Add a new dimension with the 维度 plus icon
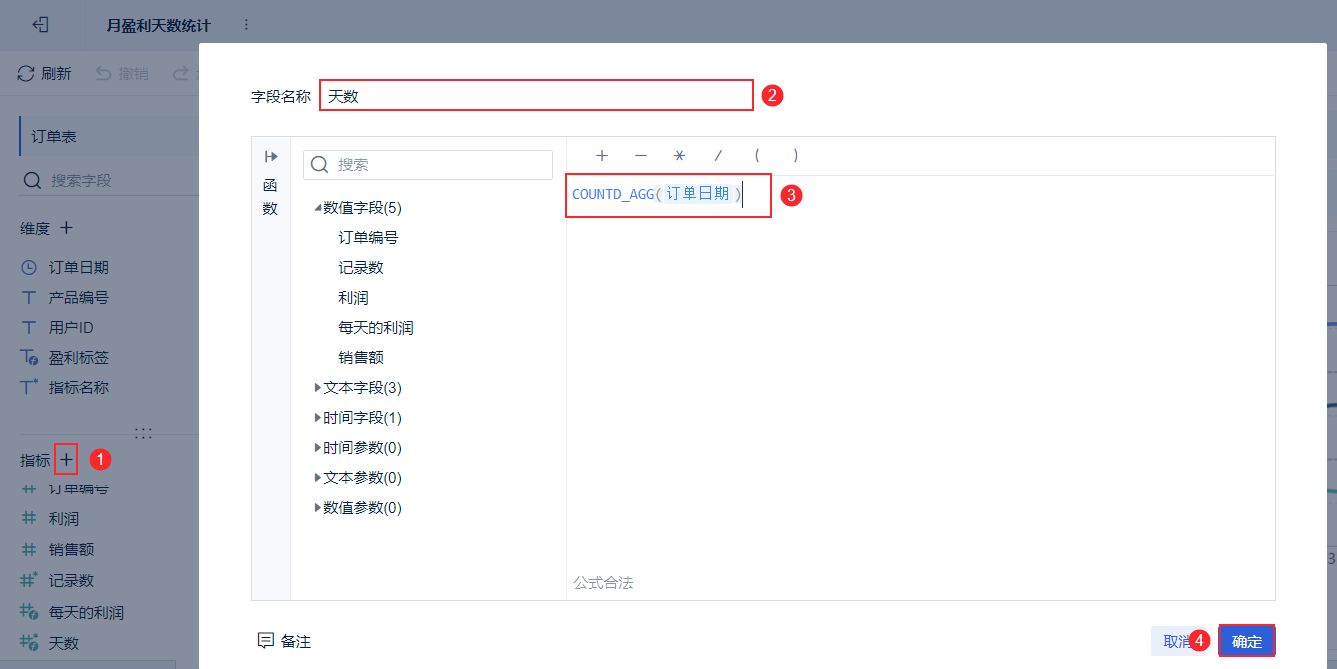Image resolution: width=1337 pixels, height=669 pixels. [66, 228]
